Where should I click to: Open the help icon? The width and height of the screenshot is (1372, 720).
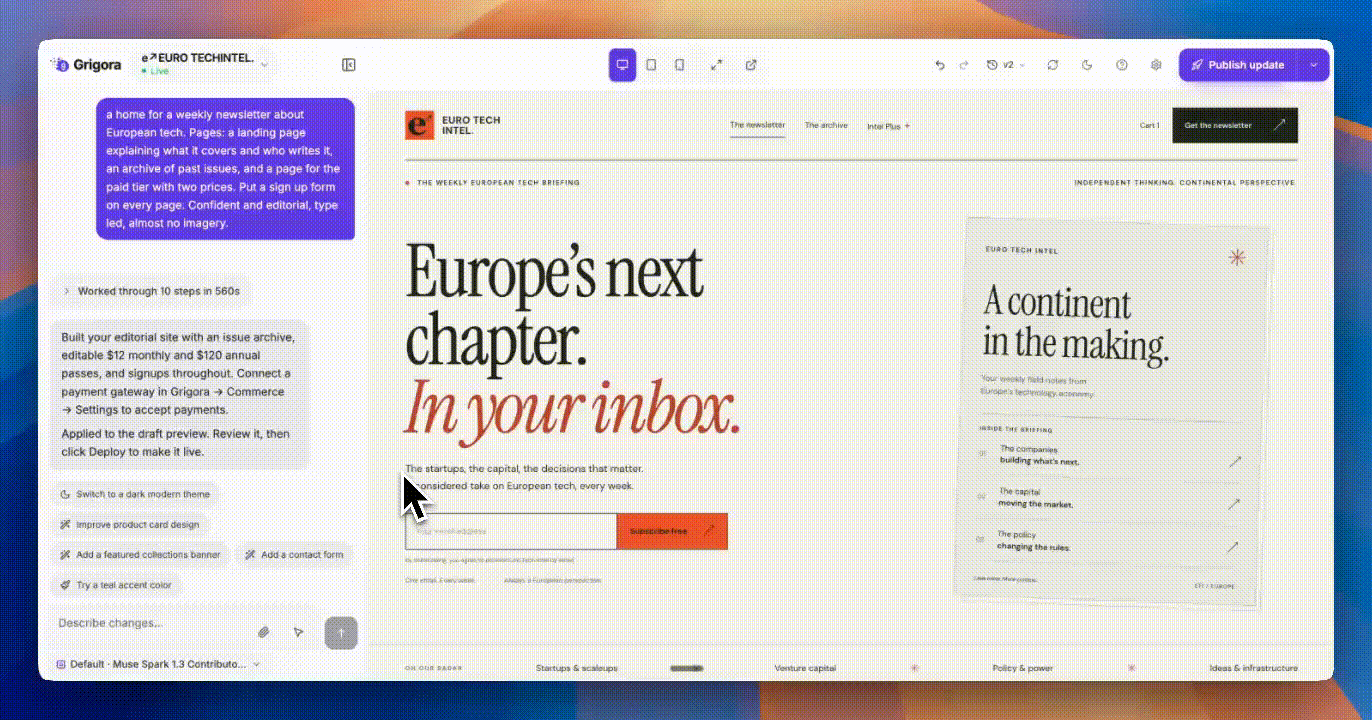(x=1122, y=65)
